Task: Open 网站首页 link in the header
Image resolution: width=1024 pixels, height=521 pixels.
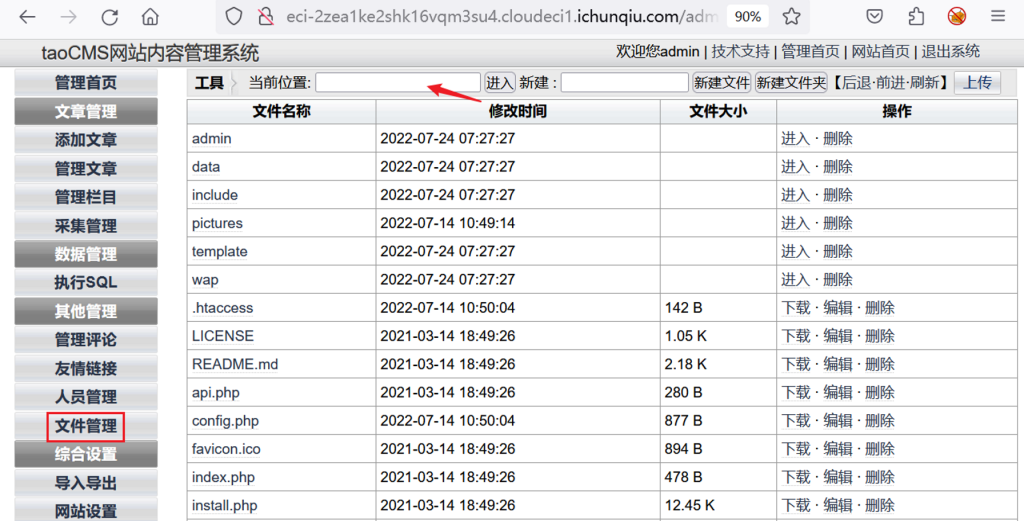Action: click(880, 52)
